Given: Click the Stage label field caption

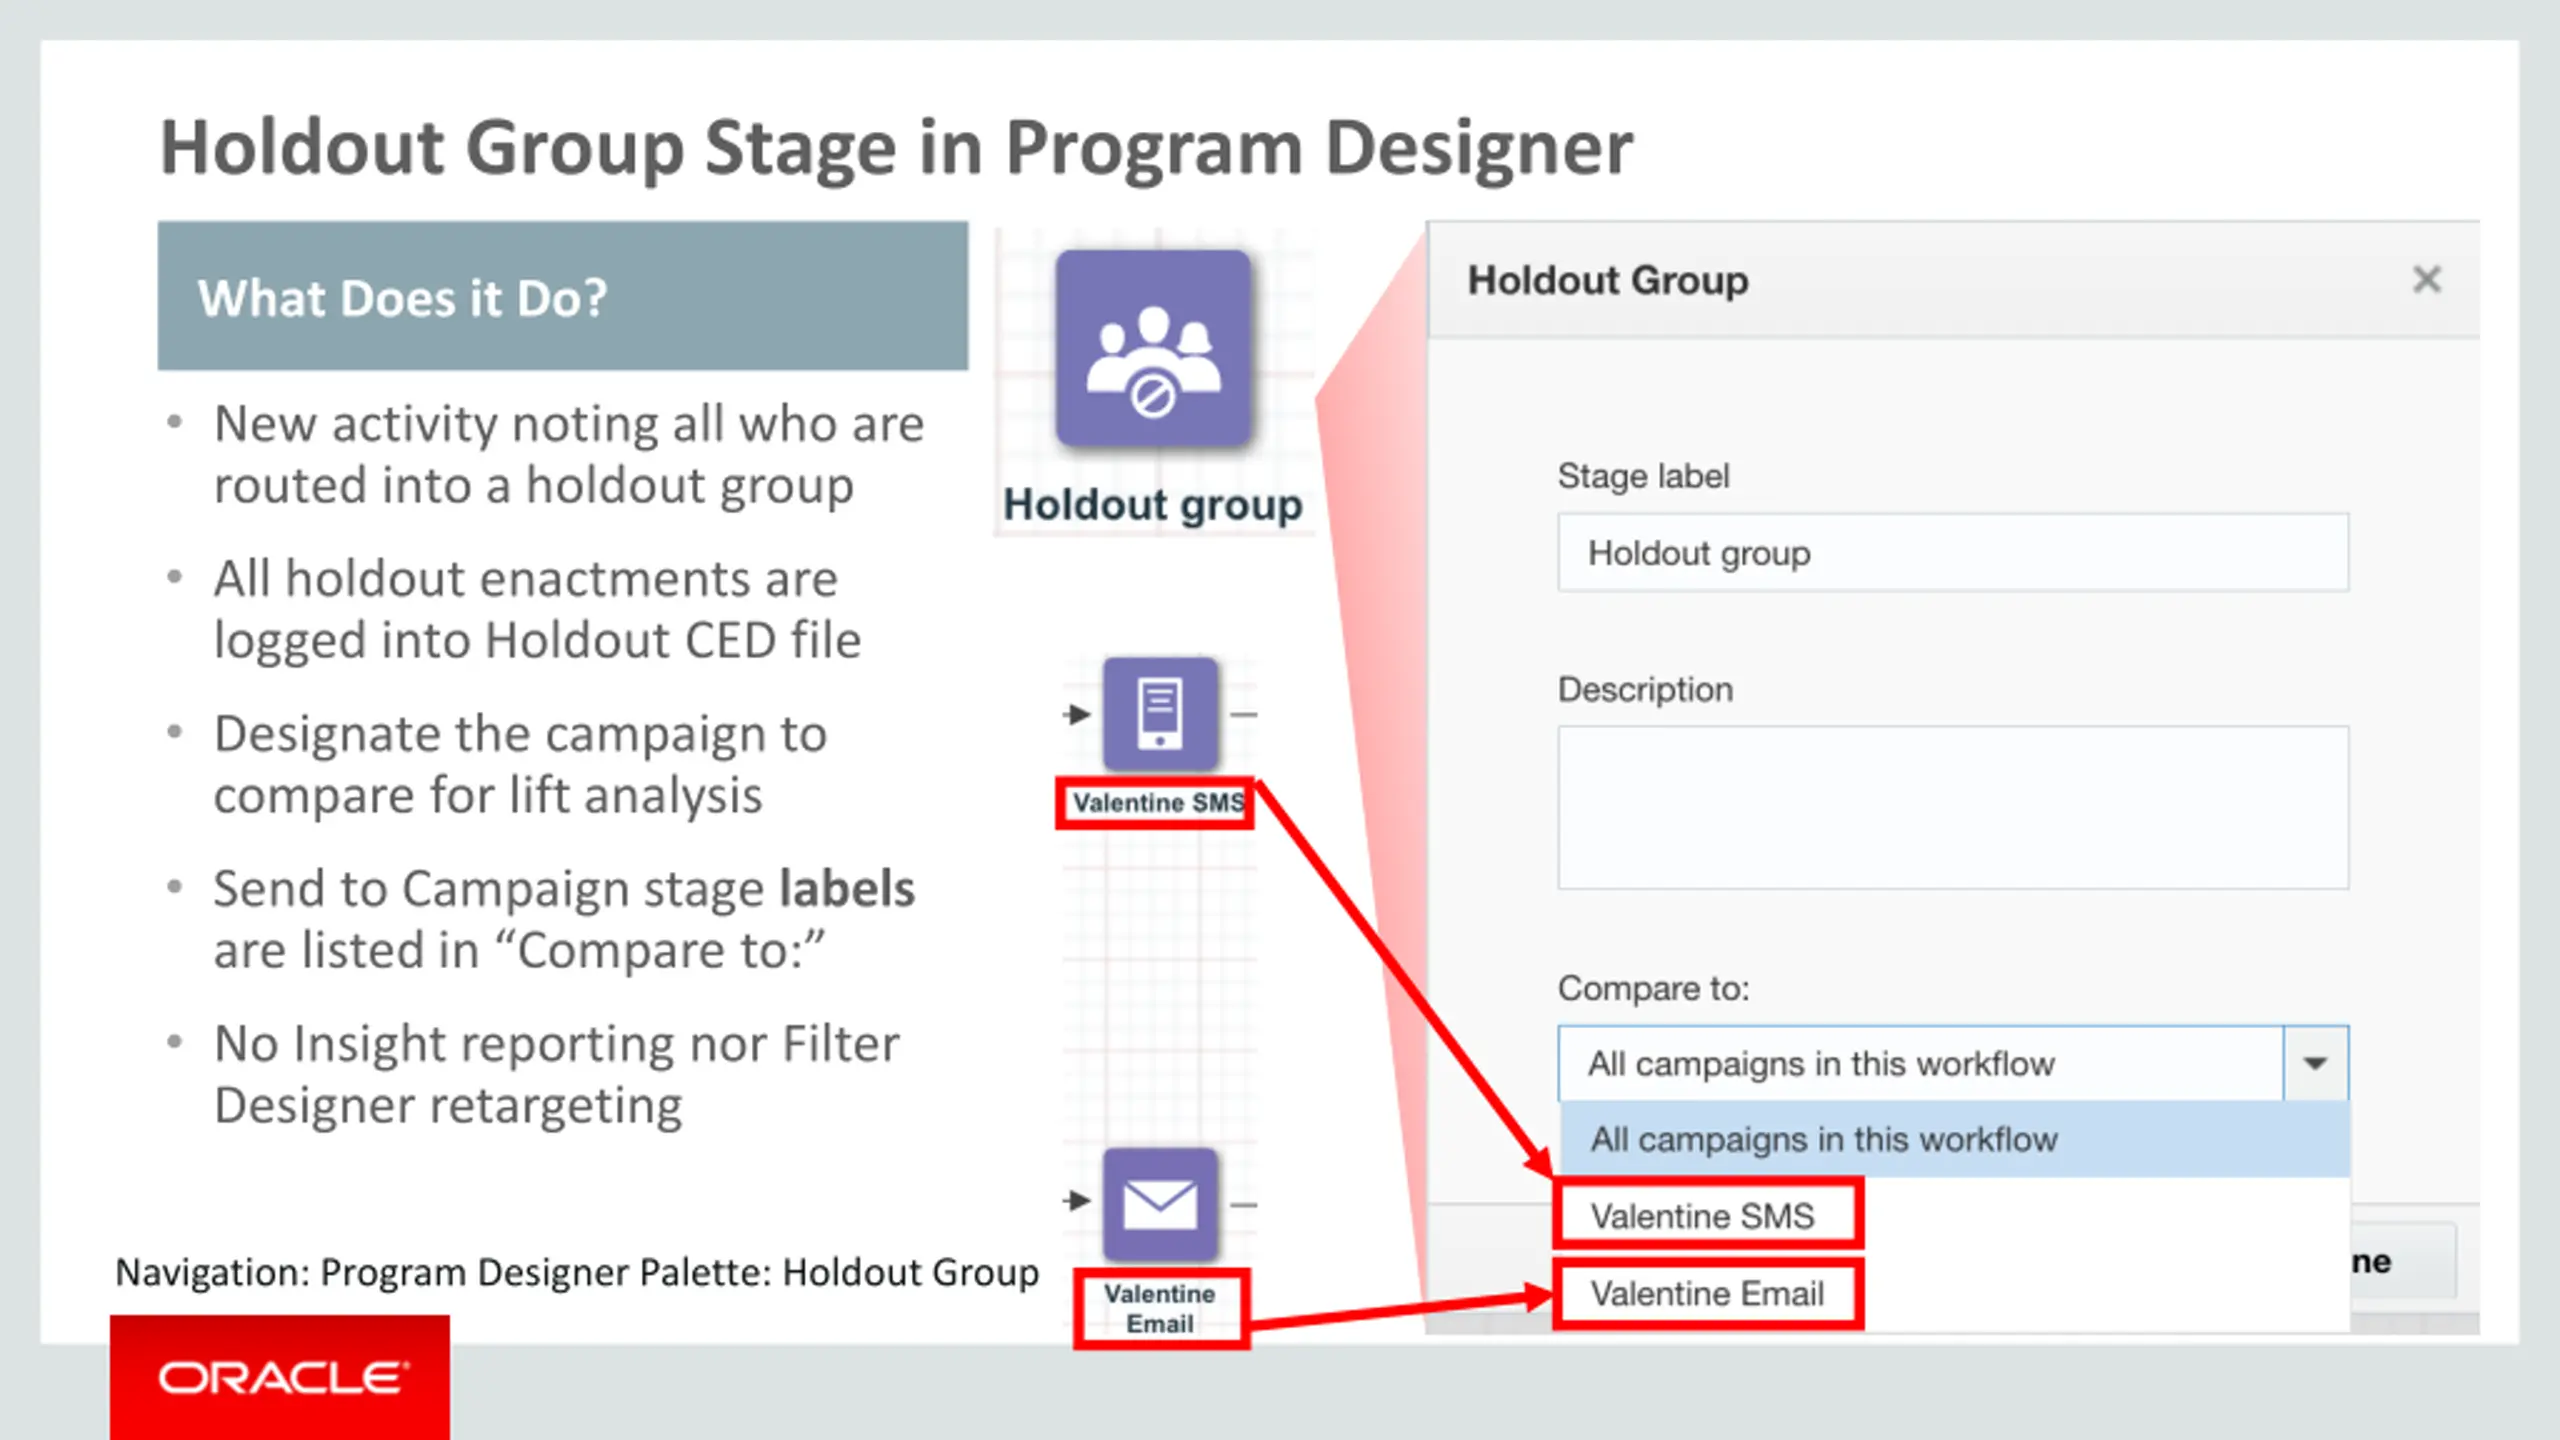Looking at the screenshot, I should pyautogui.click(x=1643, y=476).
